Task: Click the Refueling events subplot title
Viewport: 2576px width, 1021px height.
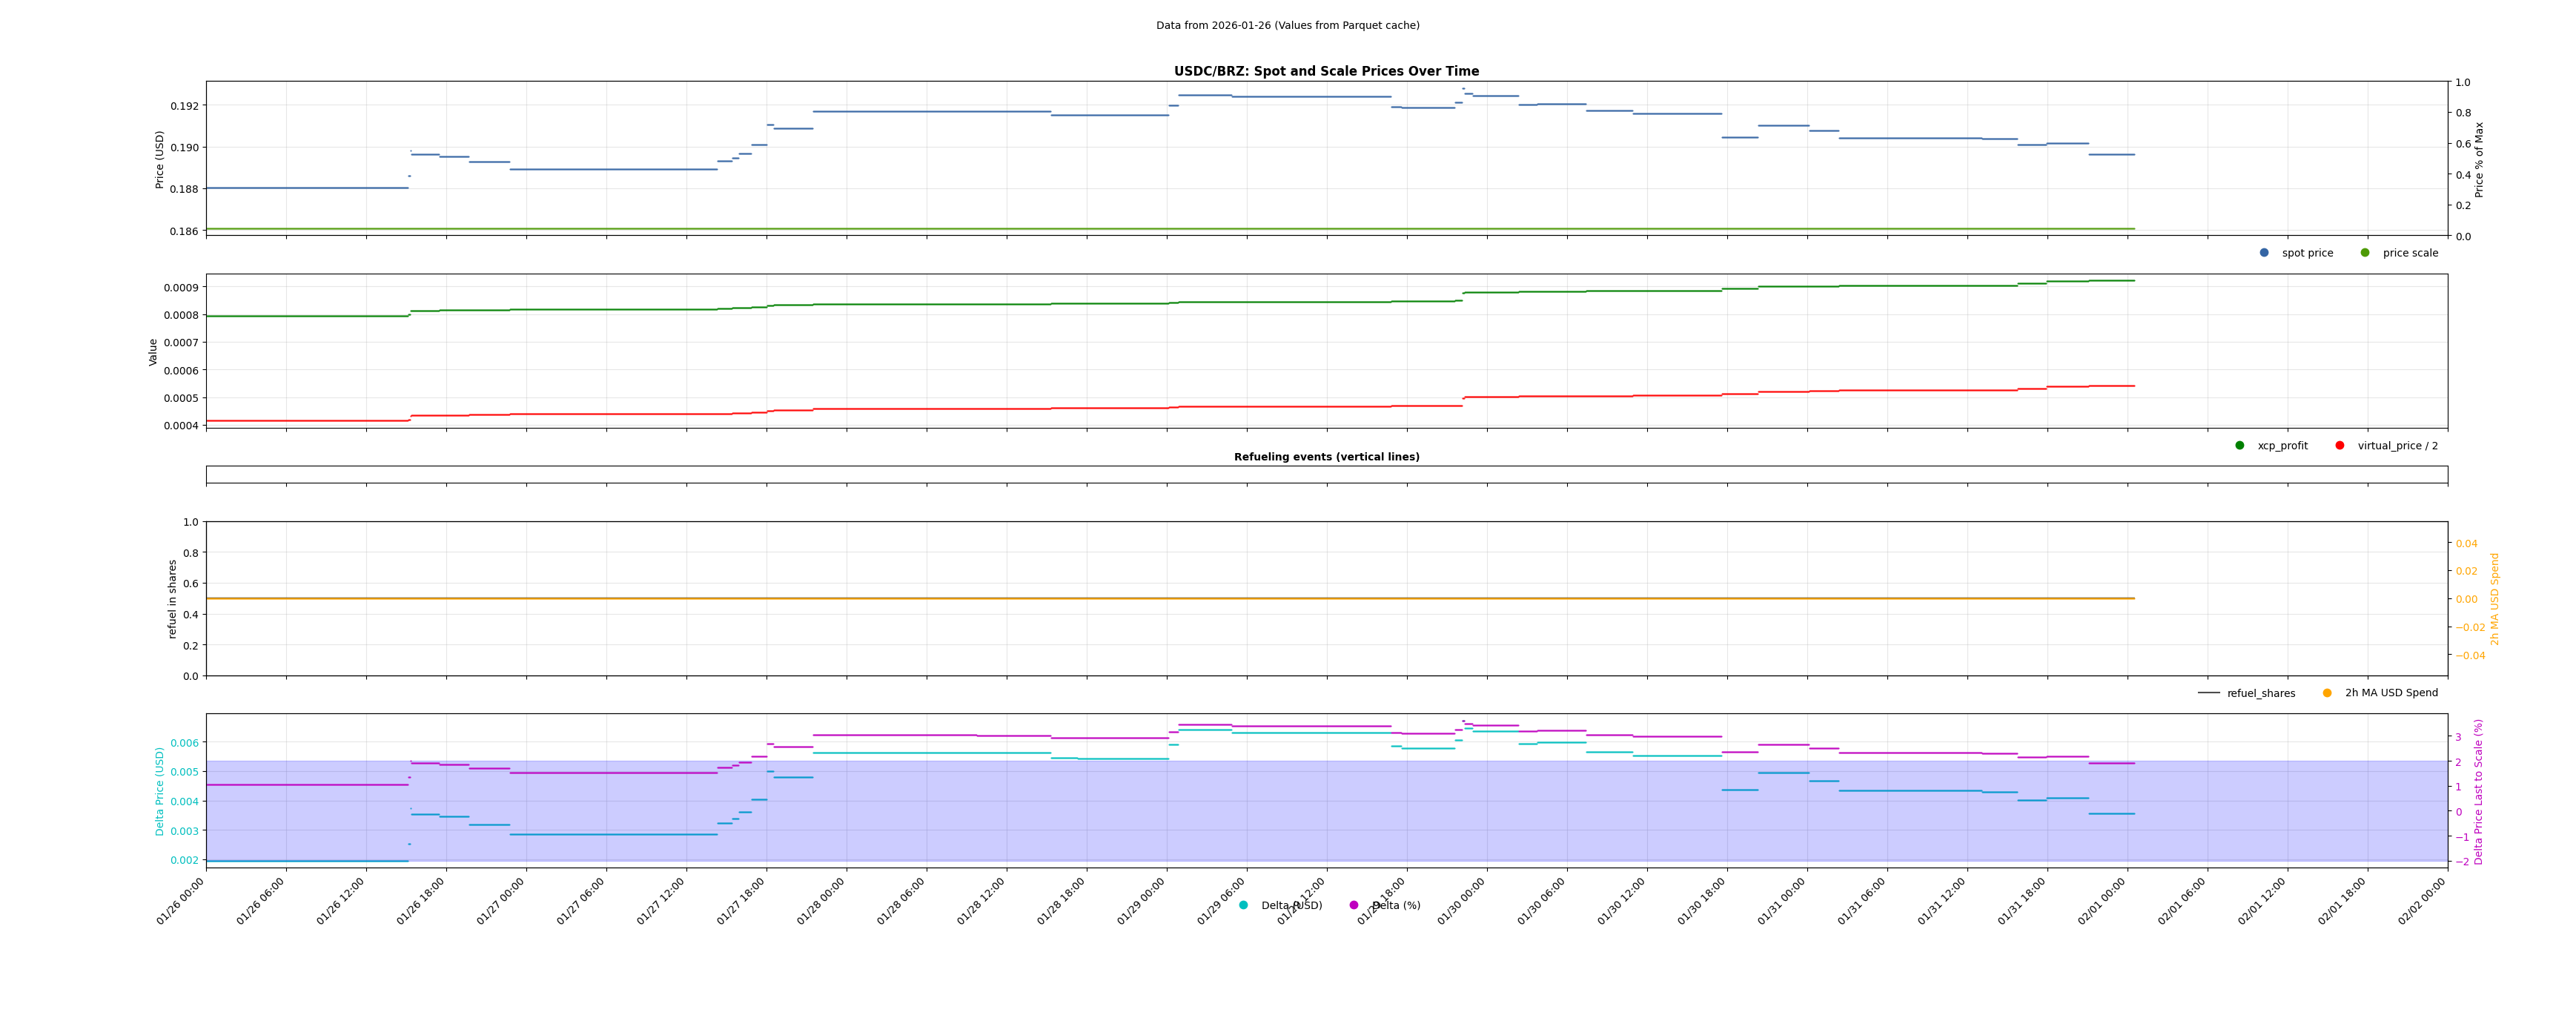Action: point(1326,457)
